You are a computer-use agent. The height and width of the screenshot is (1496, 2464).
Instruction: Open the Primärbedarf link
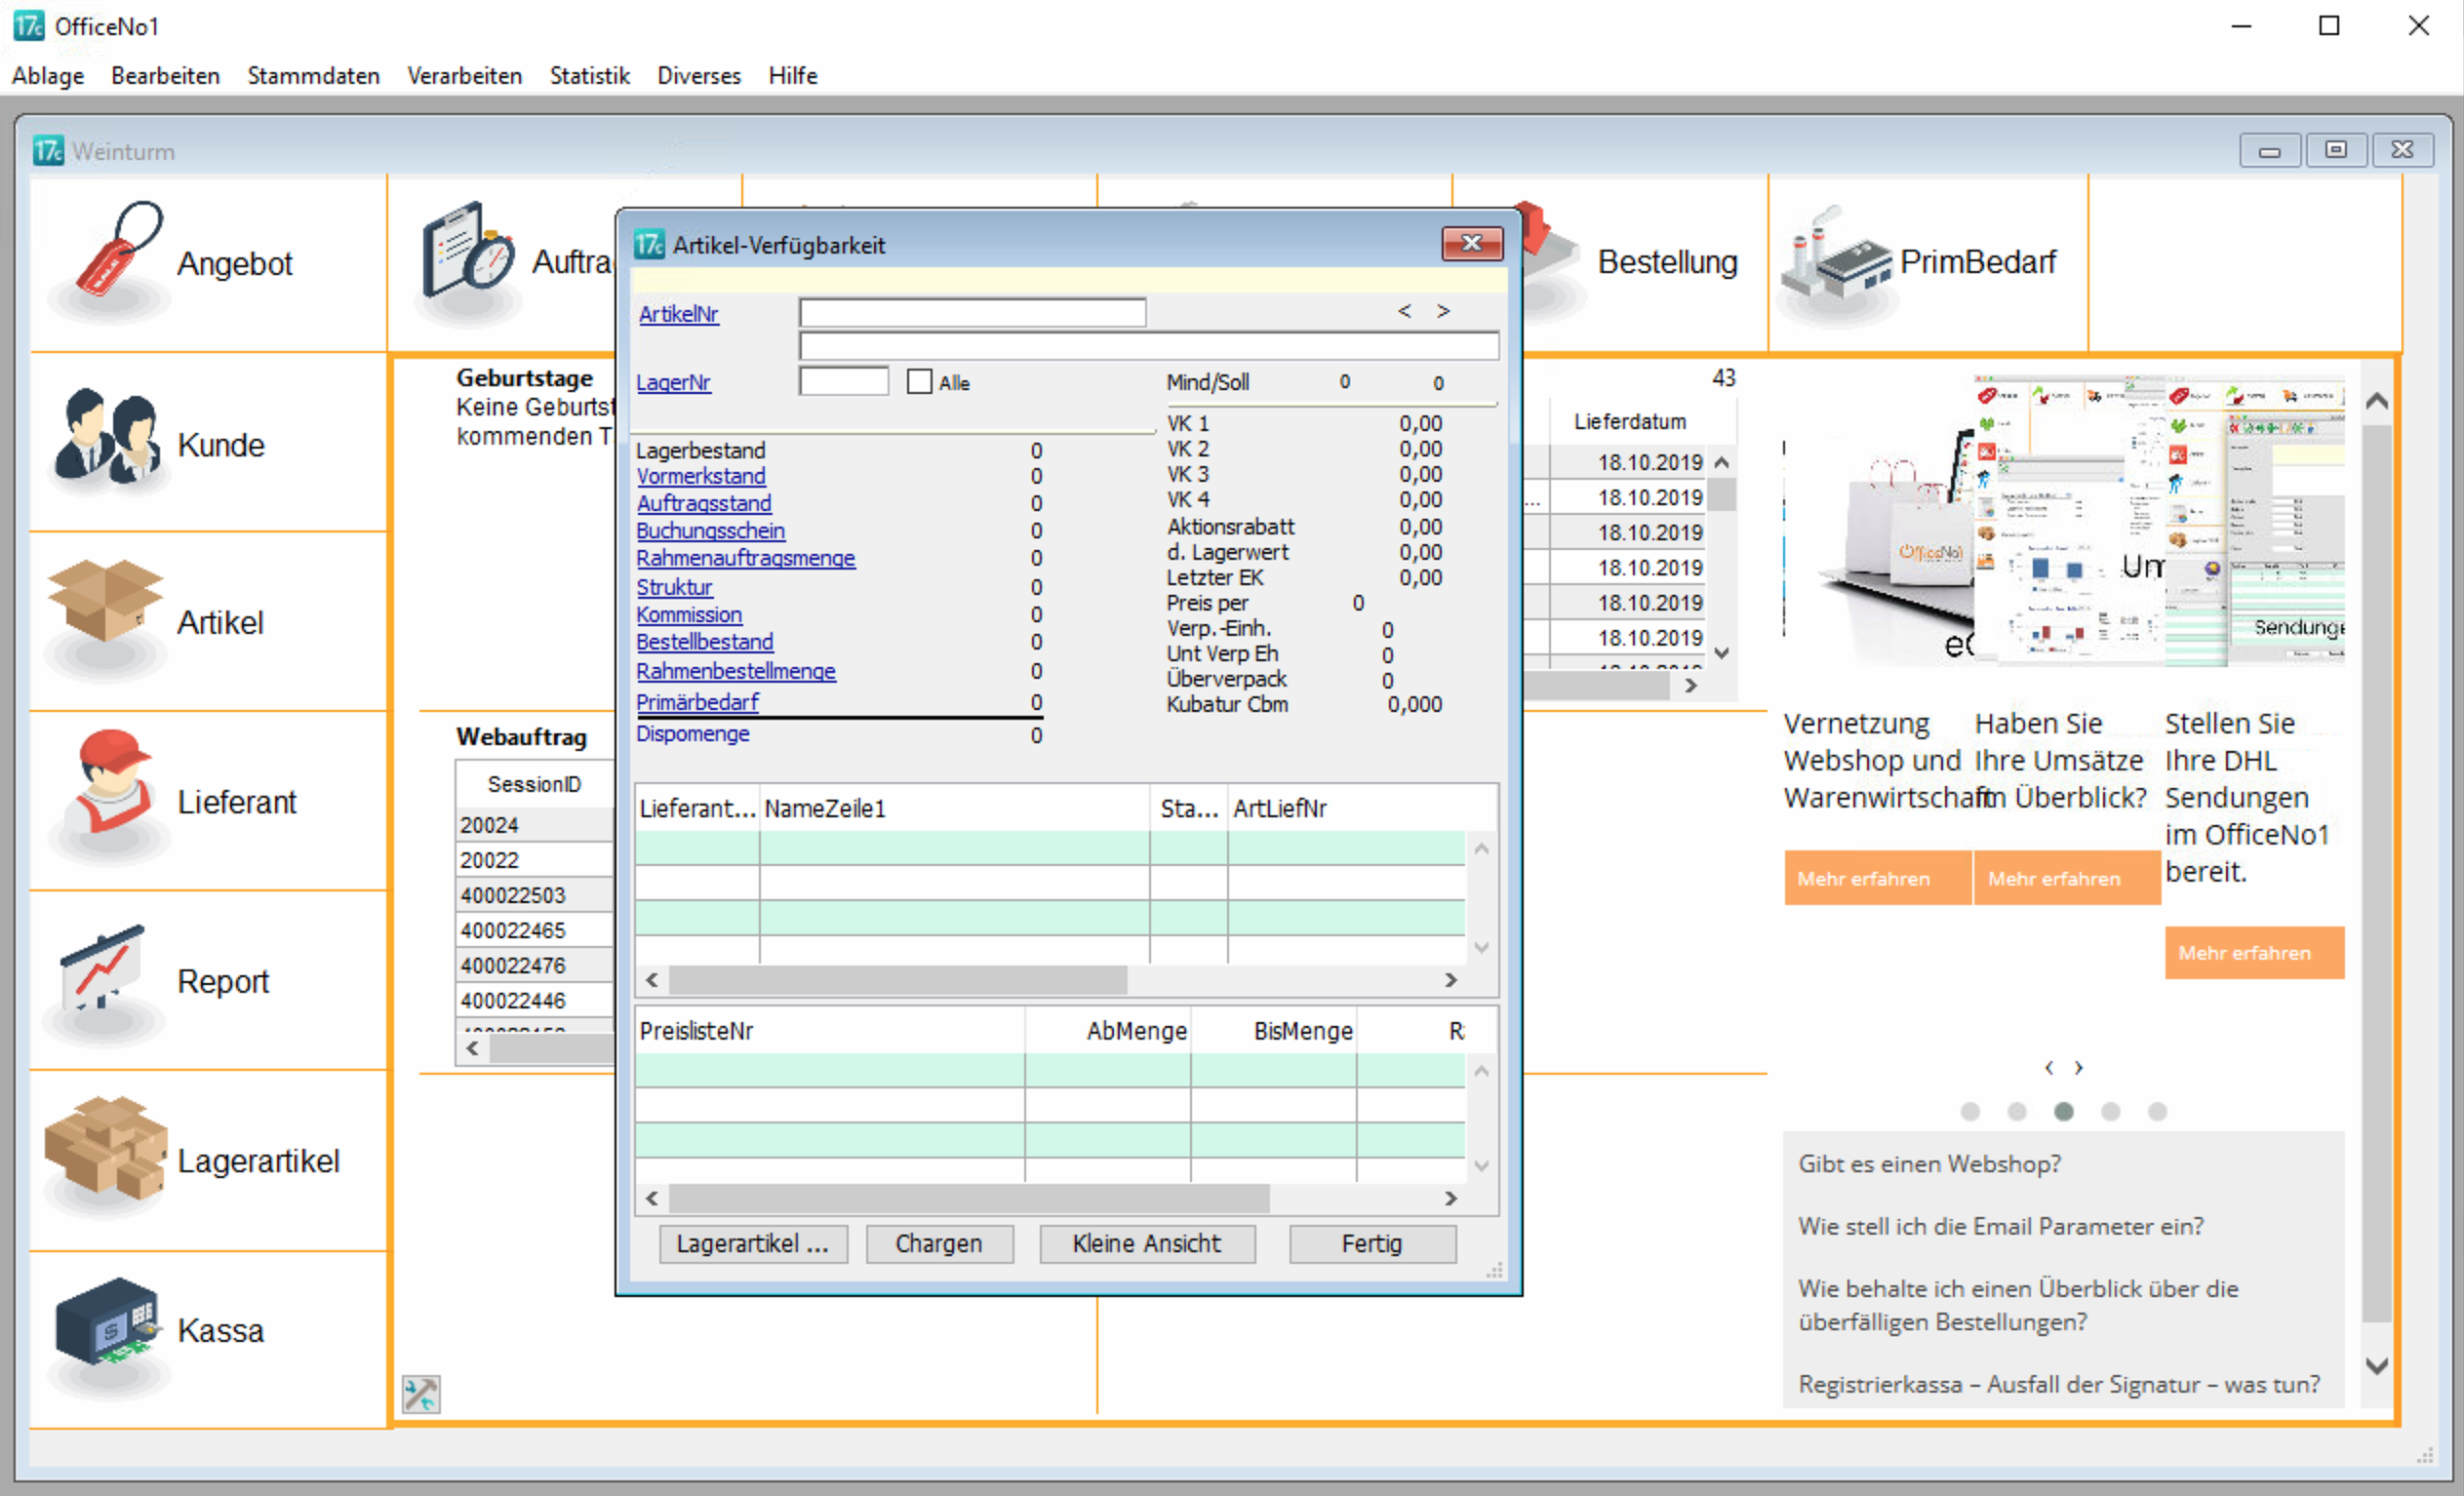697,702
